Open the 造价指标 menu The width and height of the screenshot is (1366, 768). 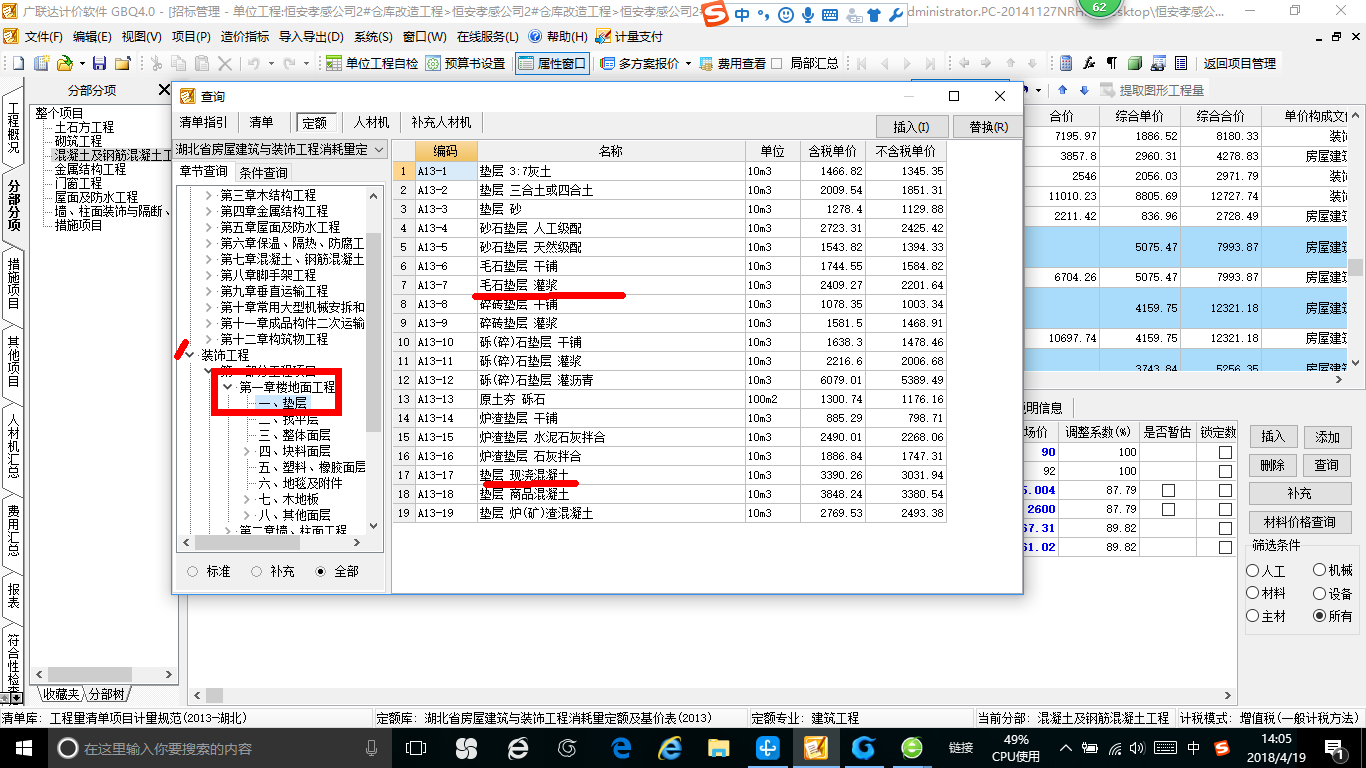(244, 36)
